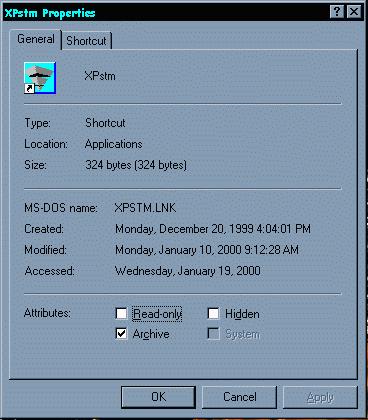Uncheck the Archive attribute checkbox

click(121, 333)
